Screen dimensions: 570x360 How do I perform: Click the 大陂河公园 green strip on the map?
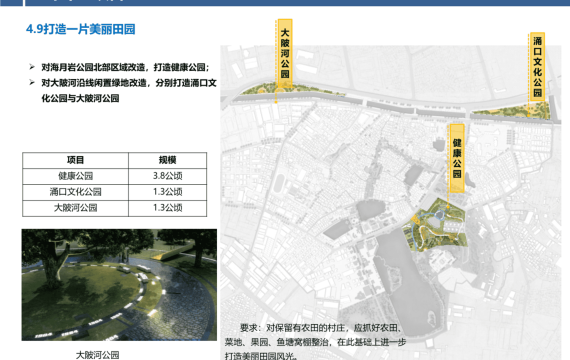coord(293,89)
